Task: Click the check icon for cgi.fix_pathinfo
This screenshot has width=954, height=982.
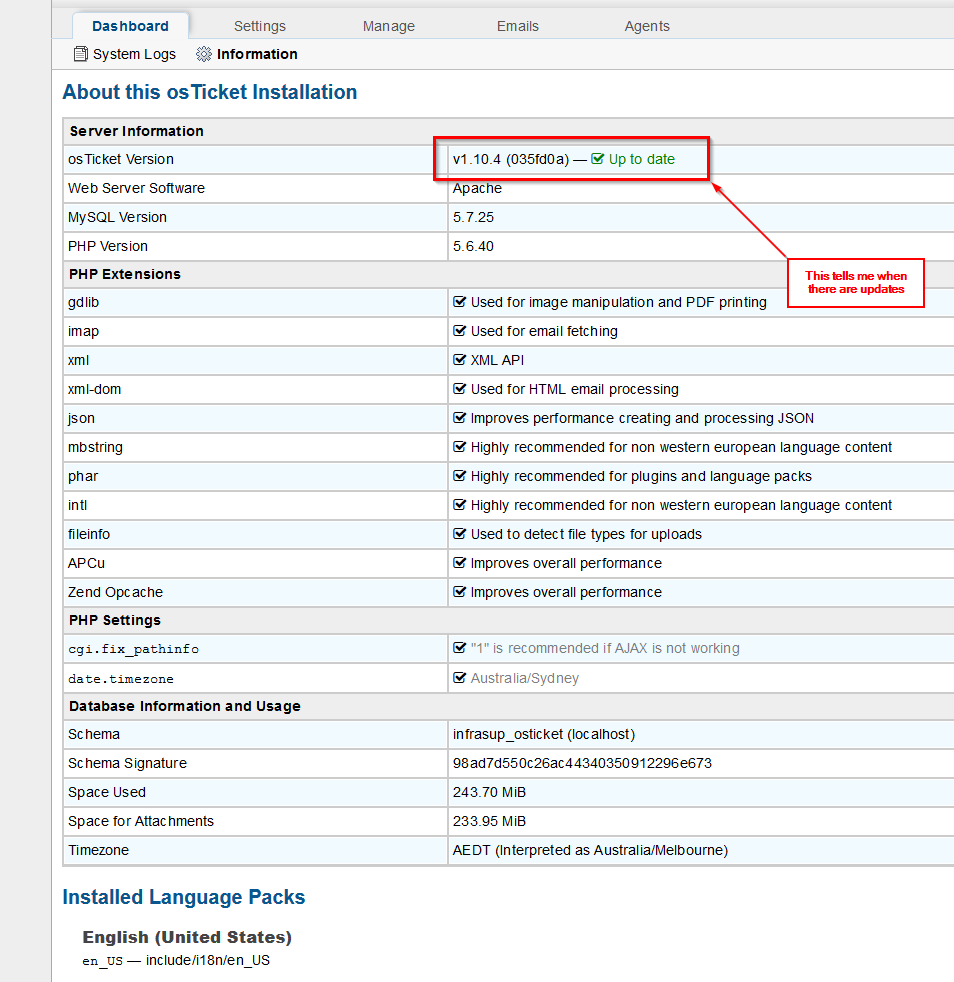Action: [459, 648]
